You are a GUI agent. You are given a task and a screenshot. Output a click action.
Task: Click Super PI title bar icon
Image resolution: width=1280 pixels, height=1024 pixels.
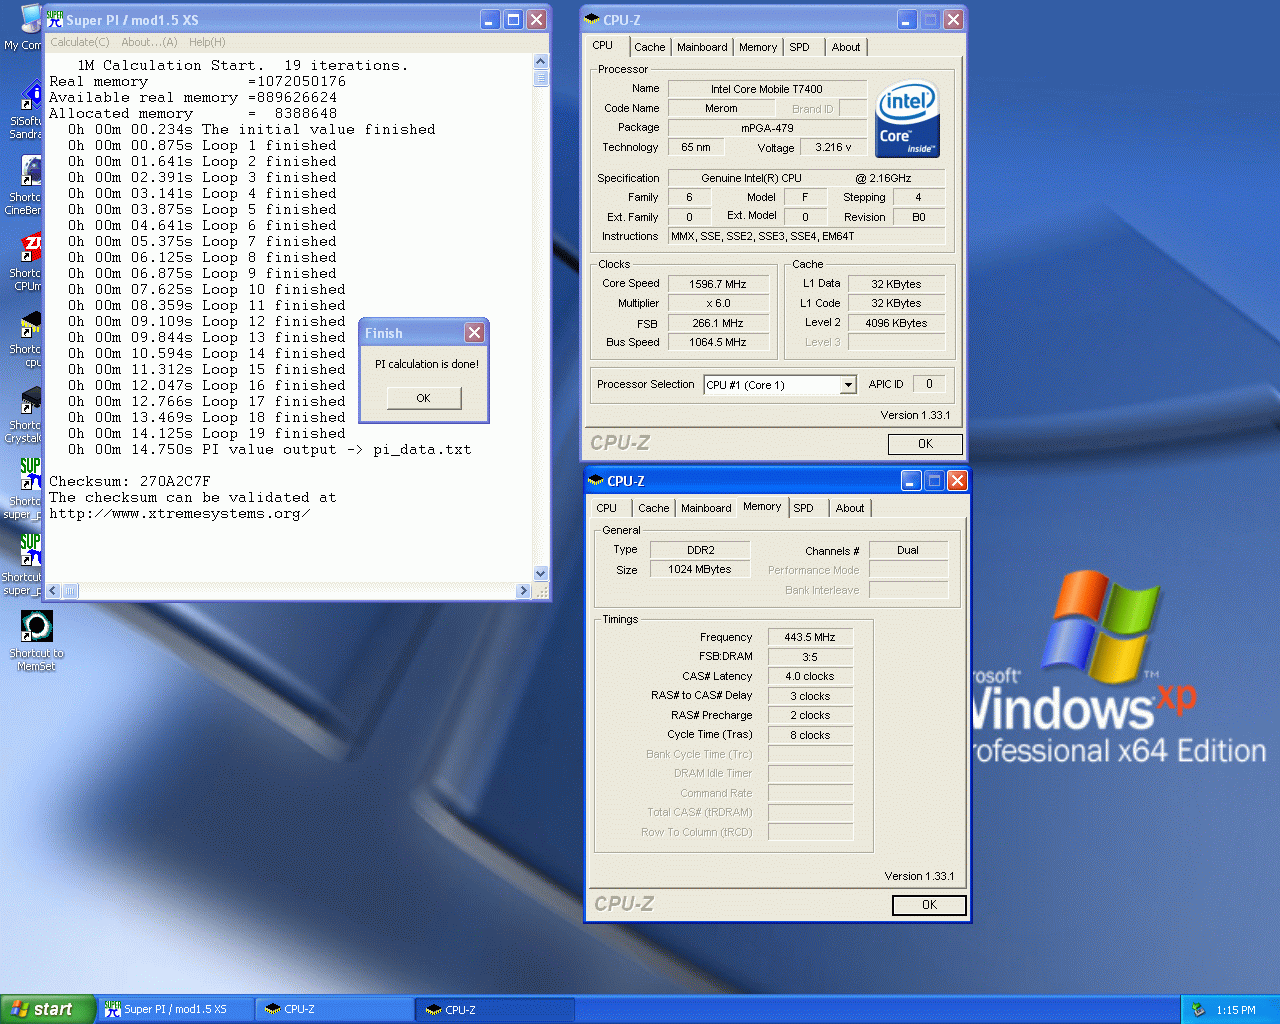coord(55,19)
